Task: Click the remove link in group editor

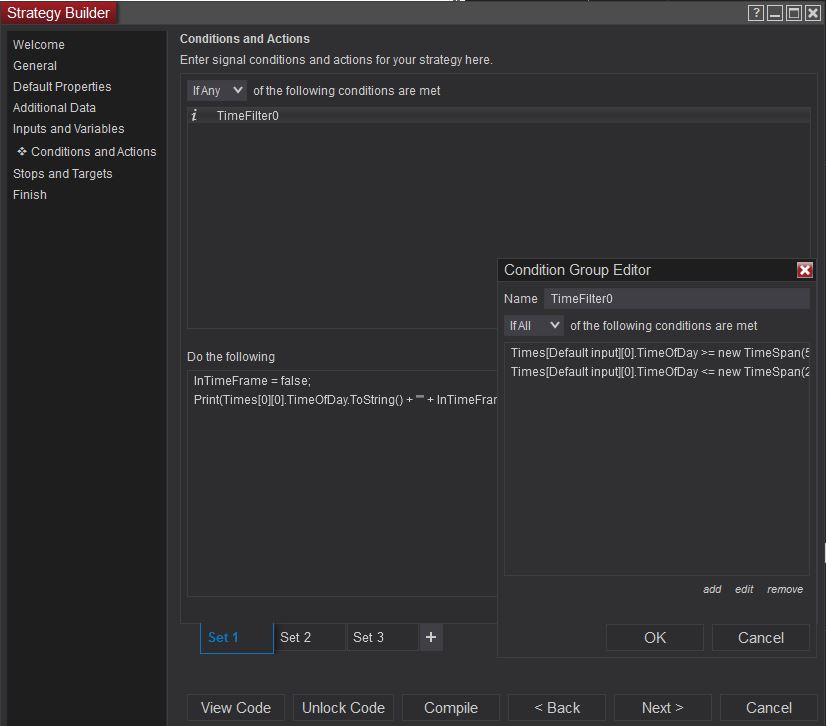Action: [x=785, y=589]
